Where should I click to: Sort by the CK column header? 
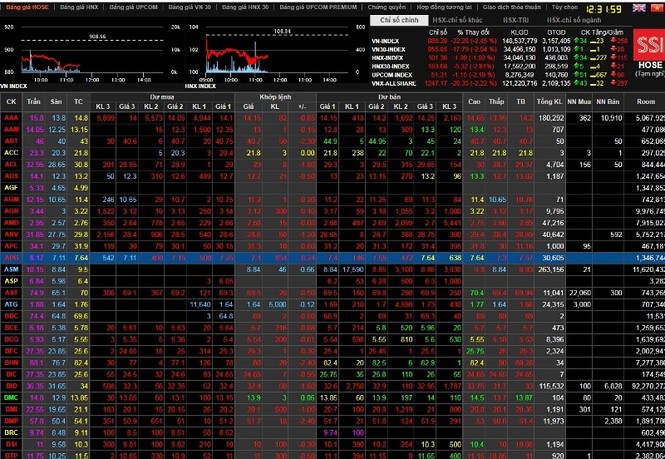coord(11,102)
